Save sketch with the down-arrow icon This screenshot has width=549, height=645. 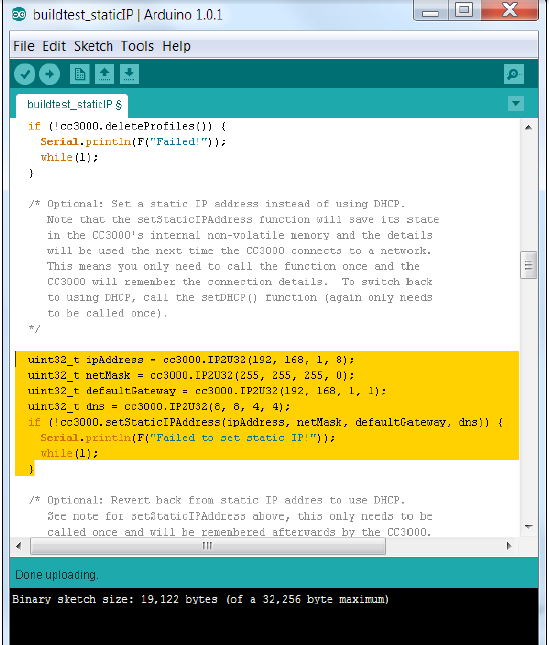click(x=129, y=74)
